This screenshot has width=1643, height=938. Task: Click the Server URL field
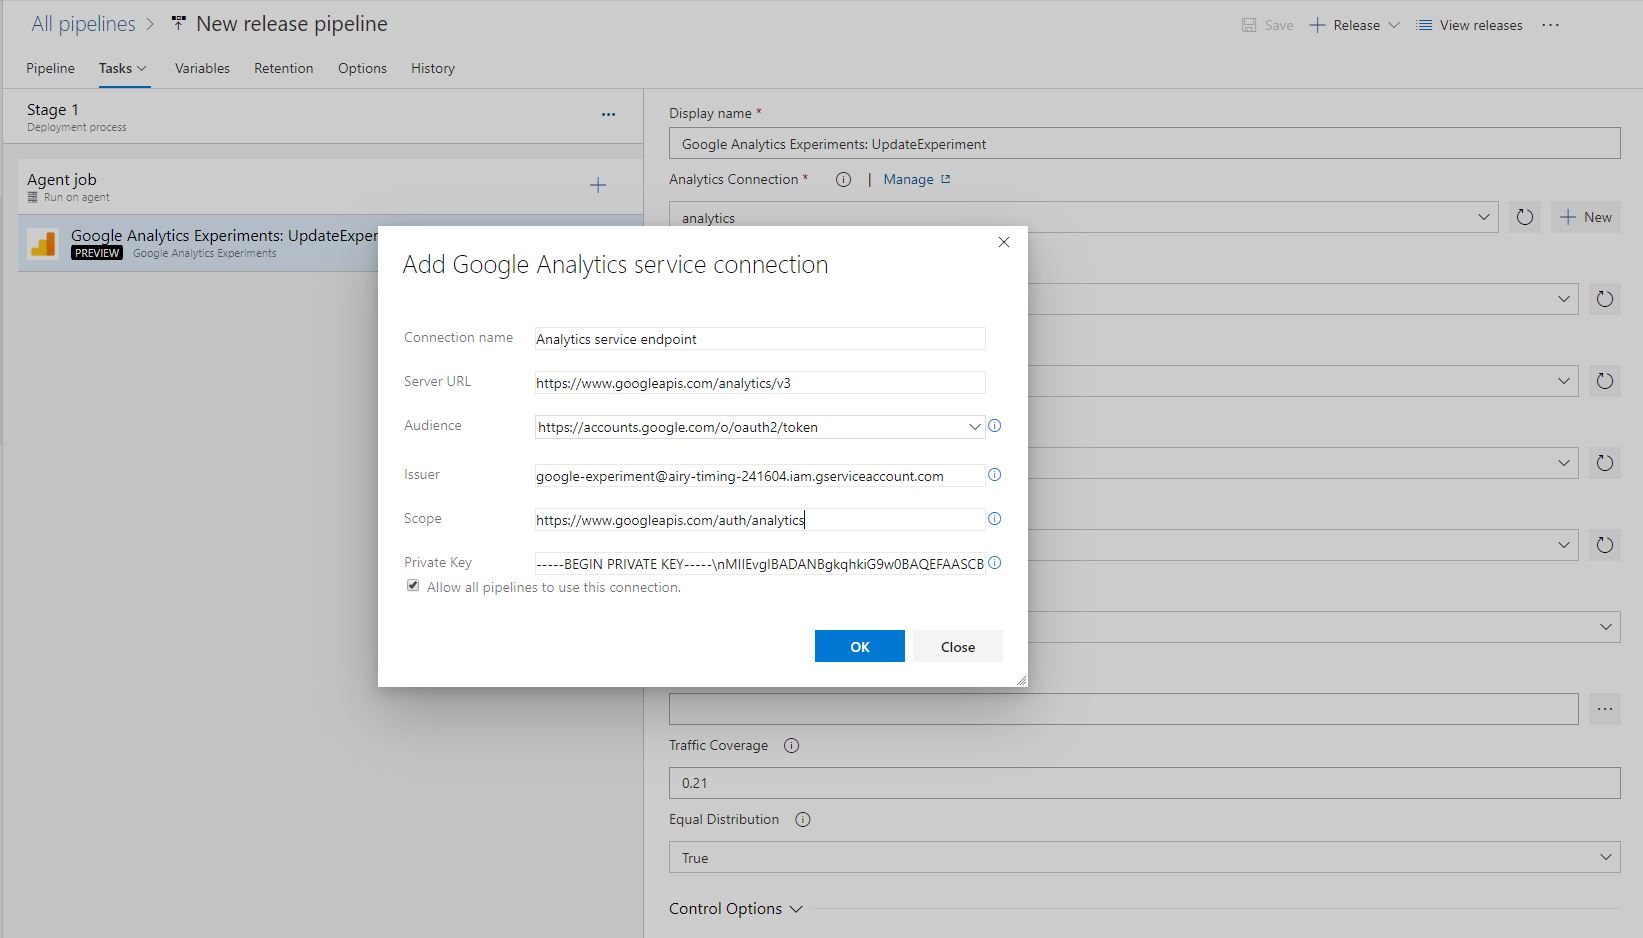[760, 383]
